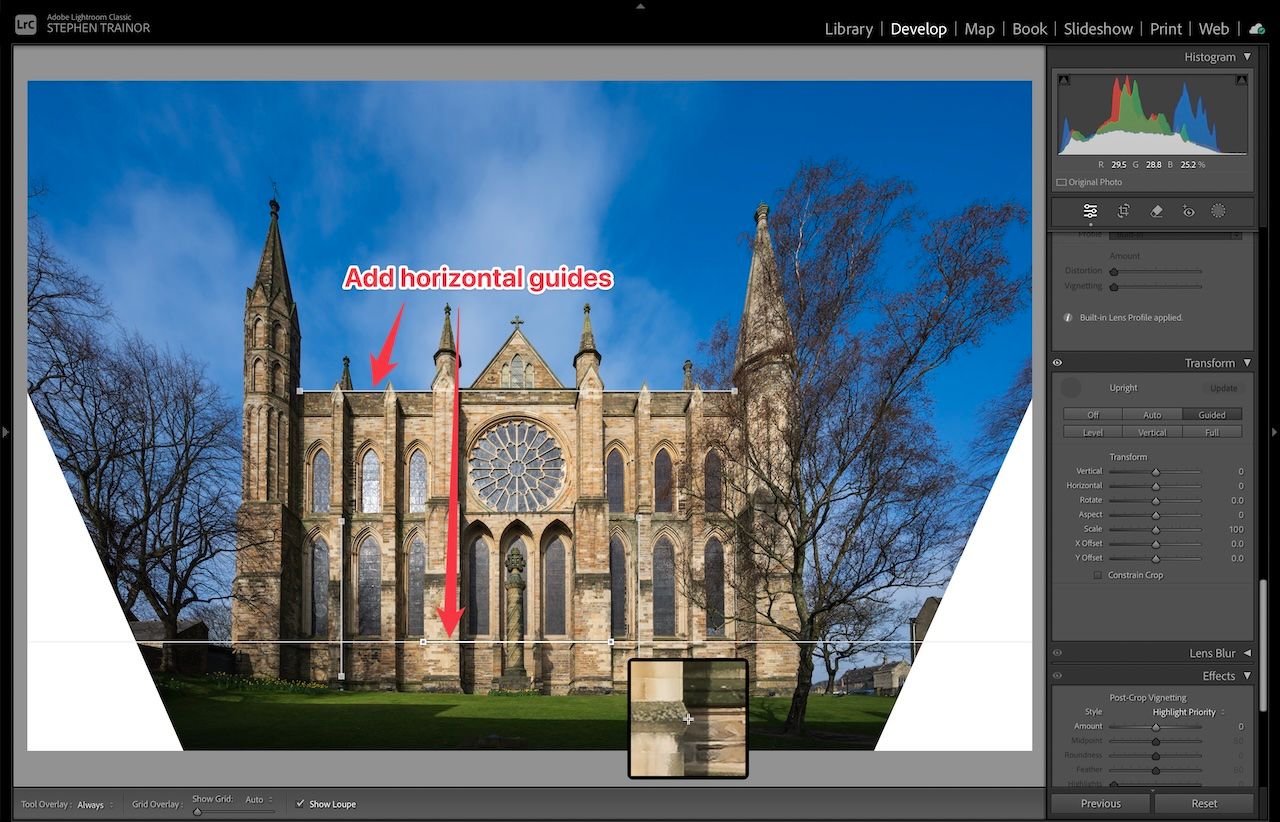Open the Slideshow module
This screenshot has width=1280, height=822.
point(1098,29)
